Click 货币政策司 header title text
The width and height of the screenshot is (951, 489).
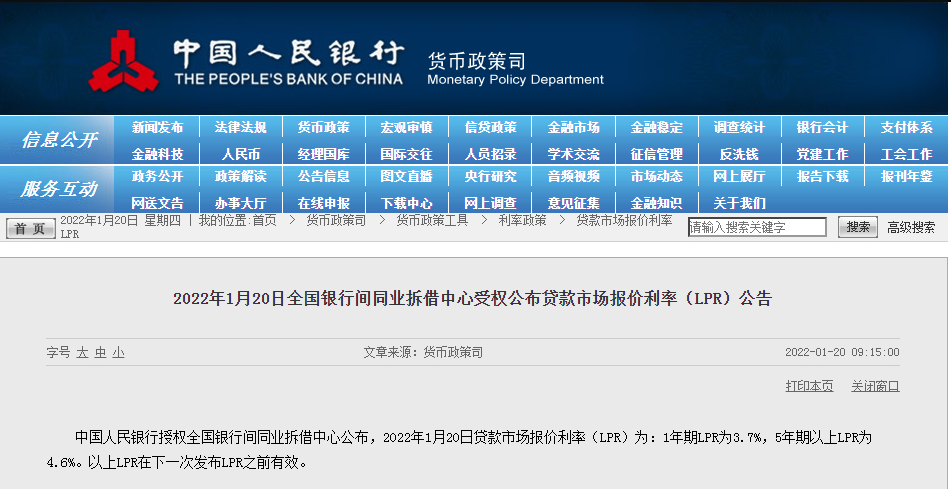(x=477, y=61)
